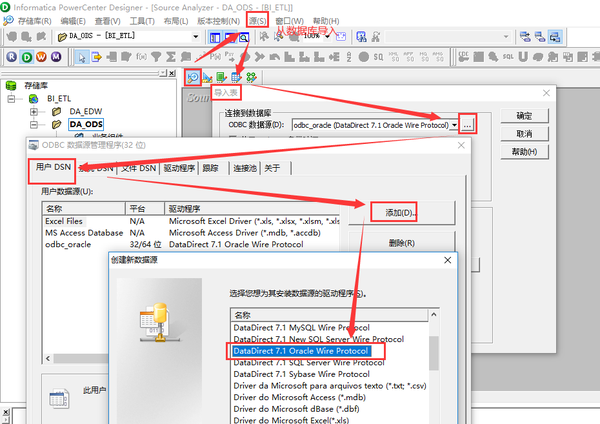Select DataDirect 7.1 MySQL Wire Protocol driver
Image resolution: width=600 pixels, height=424 pixels.
pos(302,328)
